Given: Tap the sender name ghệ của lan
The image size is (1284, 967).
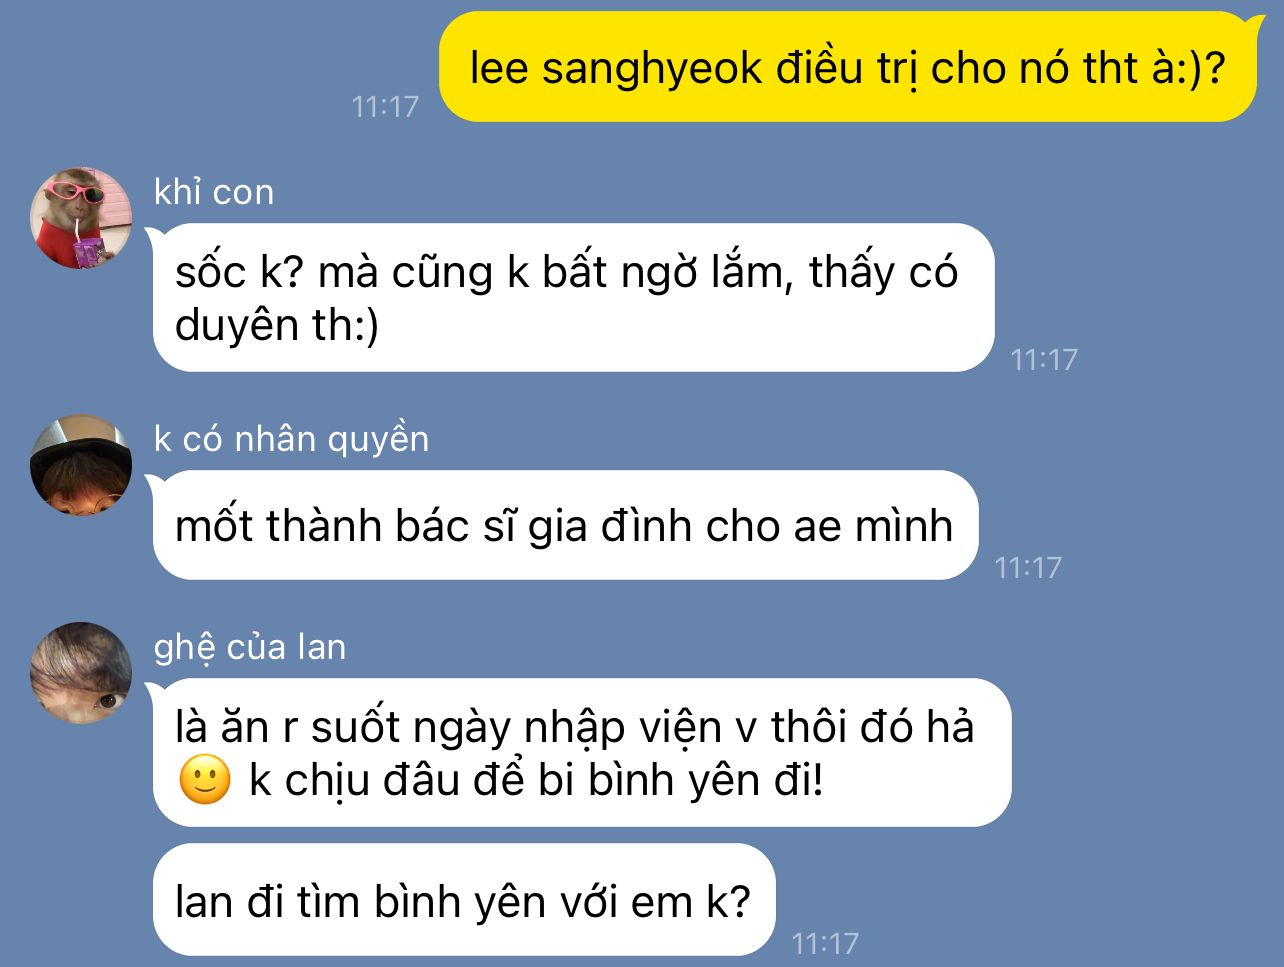Looking at the screenshot, I should (250, 647).
